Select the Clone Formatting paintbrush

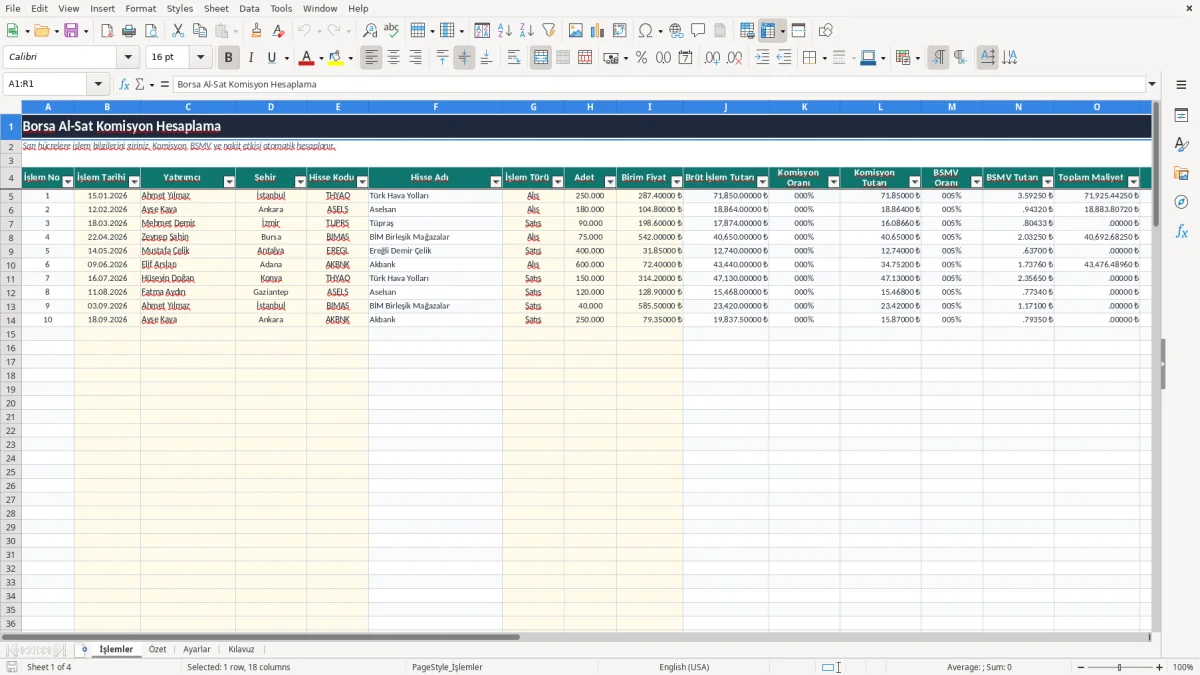point(257,31)
